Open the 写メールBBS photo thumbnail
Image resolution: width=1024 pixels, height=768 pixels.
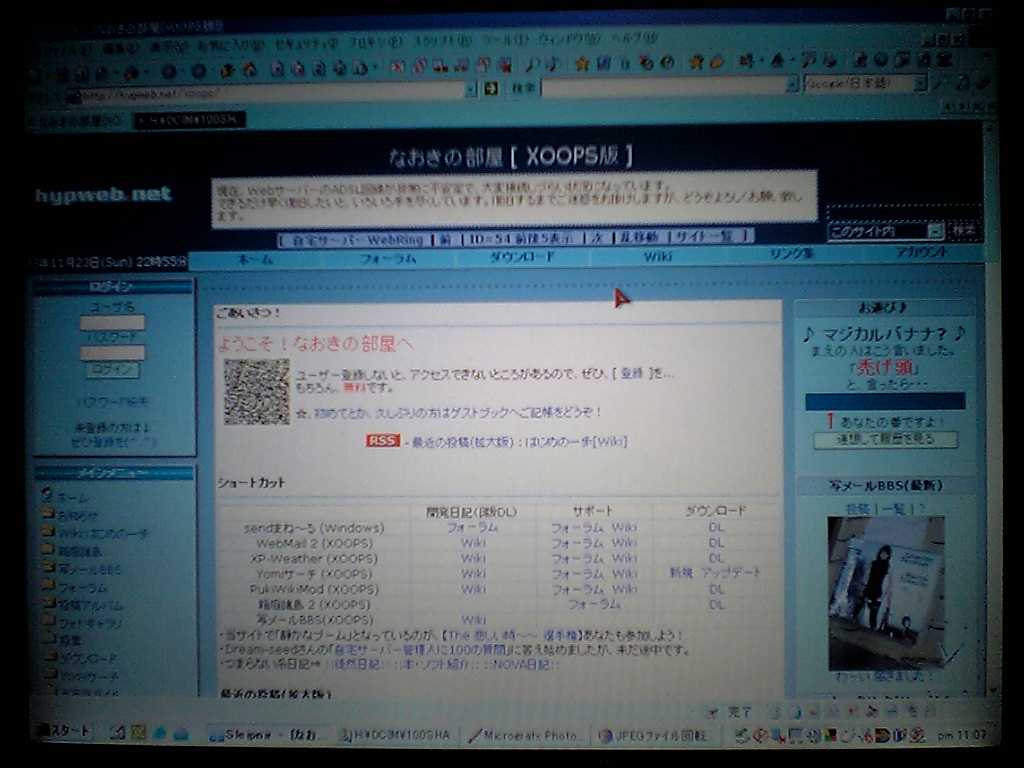tap(885, 592)
